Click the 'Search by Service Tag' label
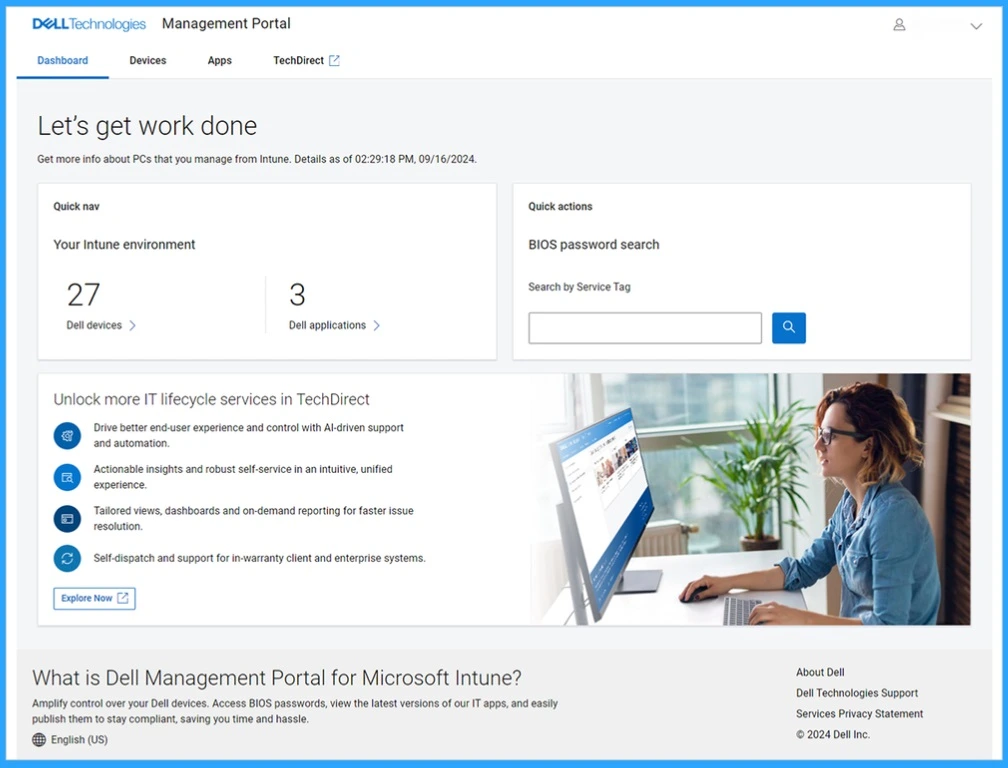The height and width of the screenshot is (768, 1008). [579, 287]
